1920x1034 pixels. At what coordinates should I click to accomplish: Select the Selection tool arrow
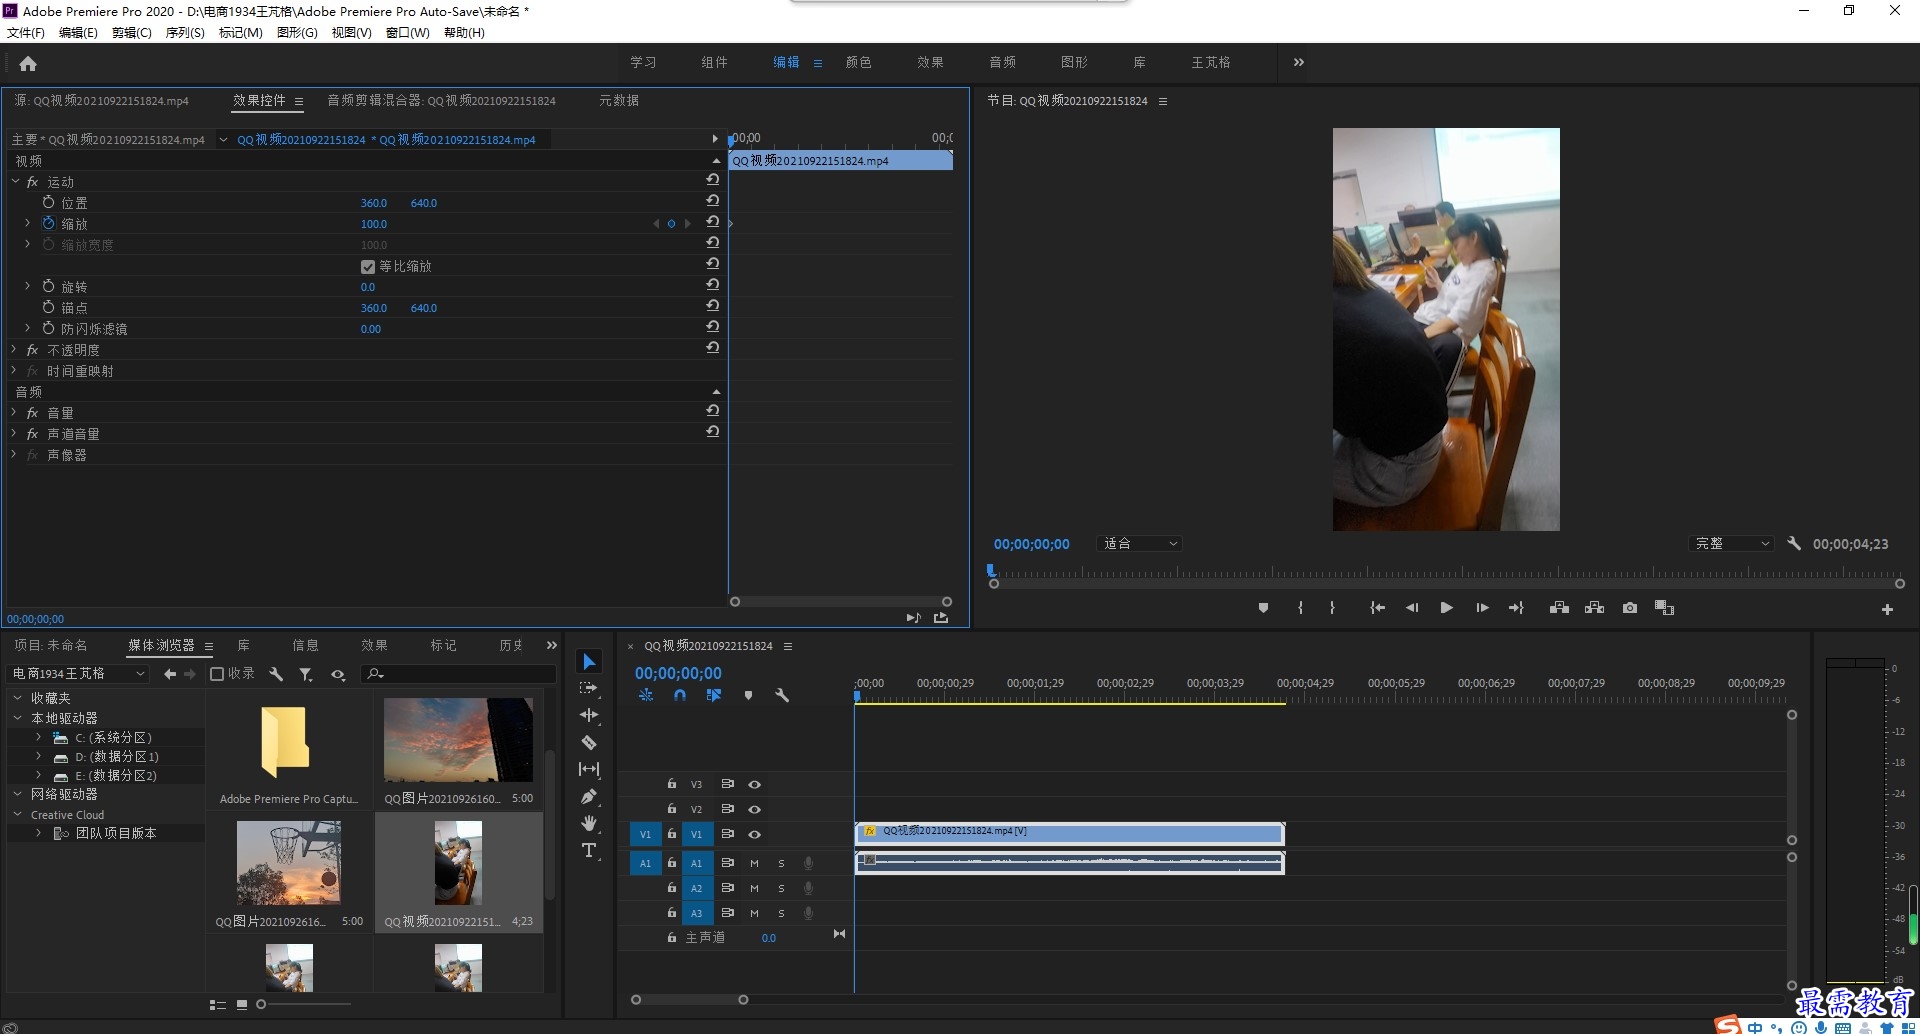589,662
